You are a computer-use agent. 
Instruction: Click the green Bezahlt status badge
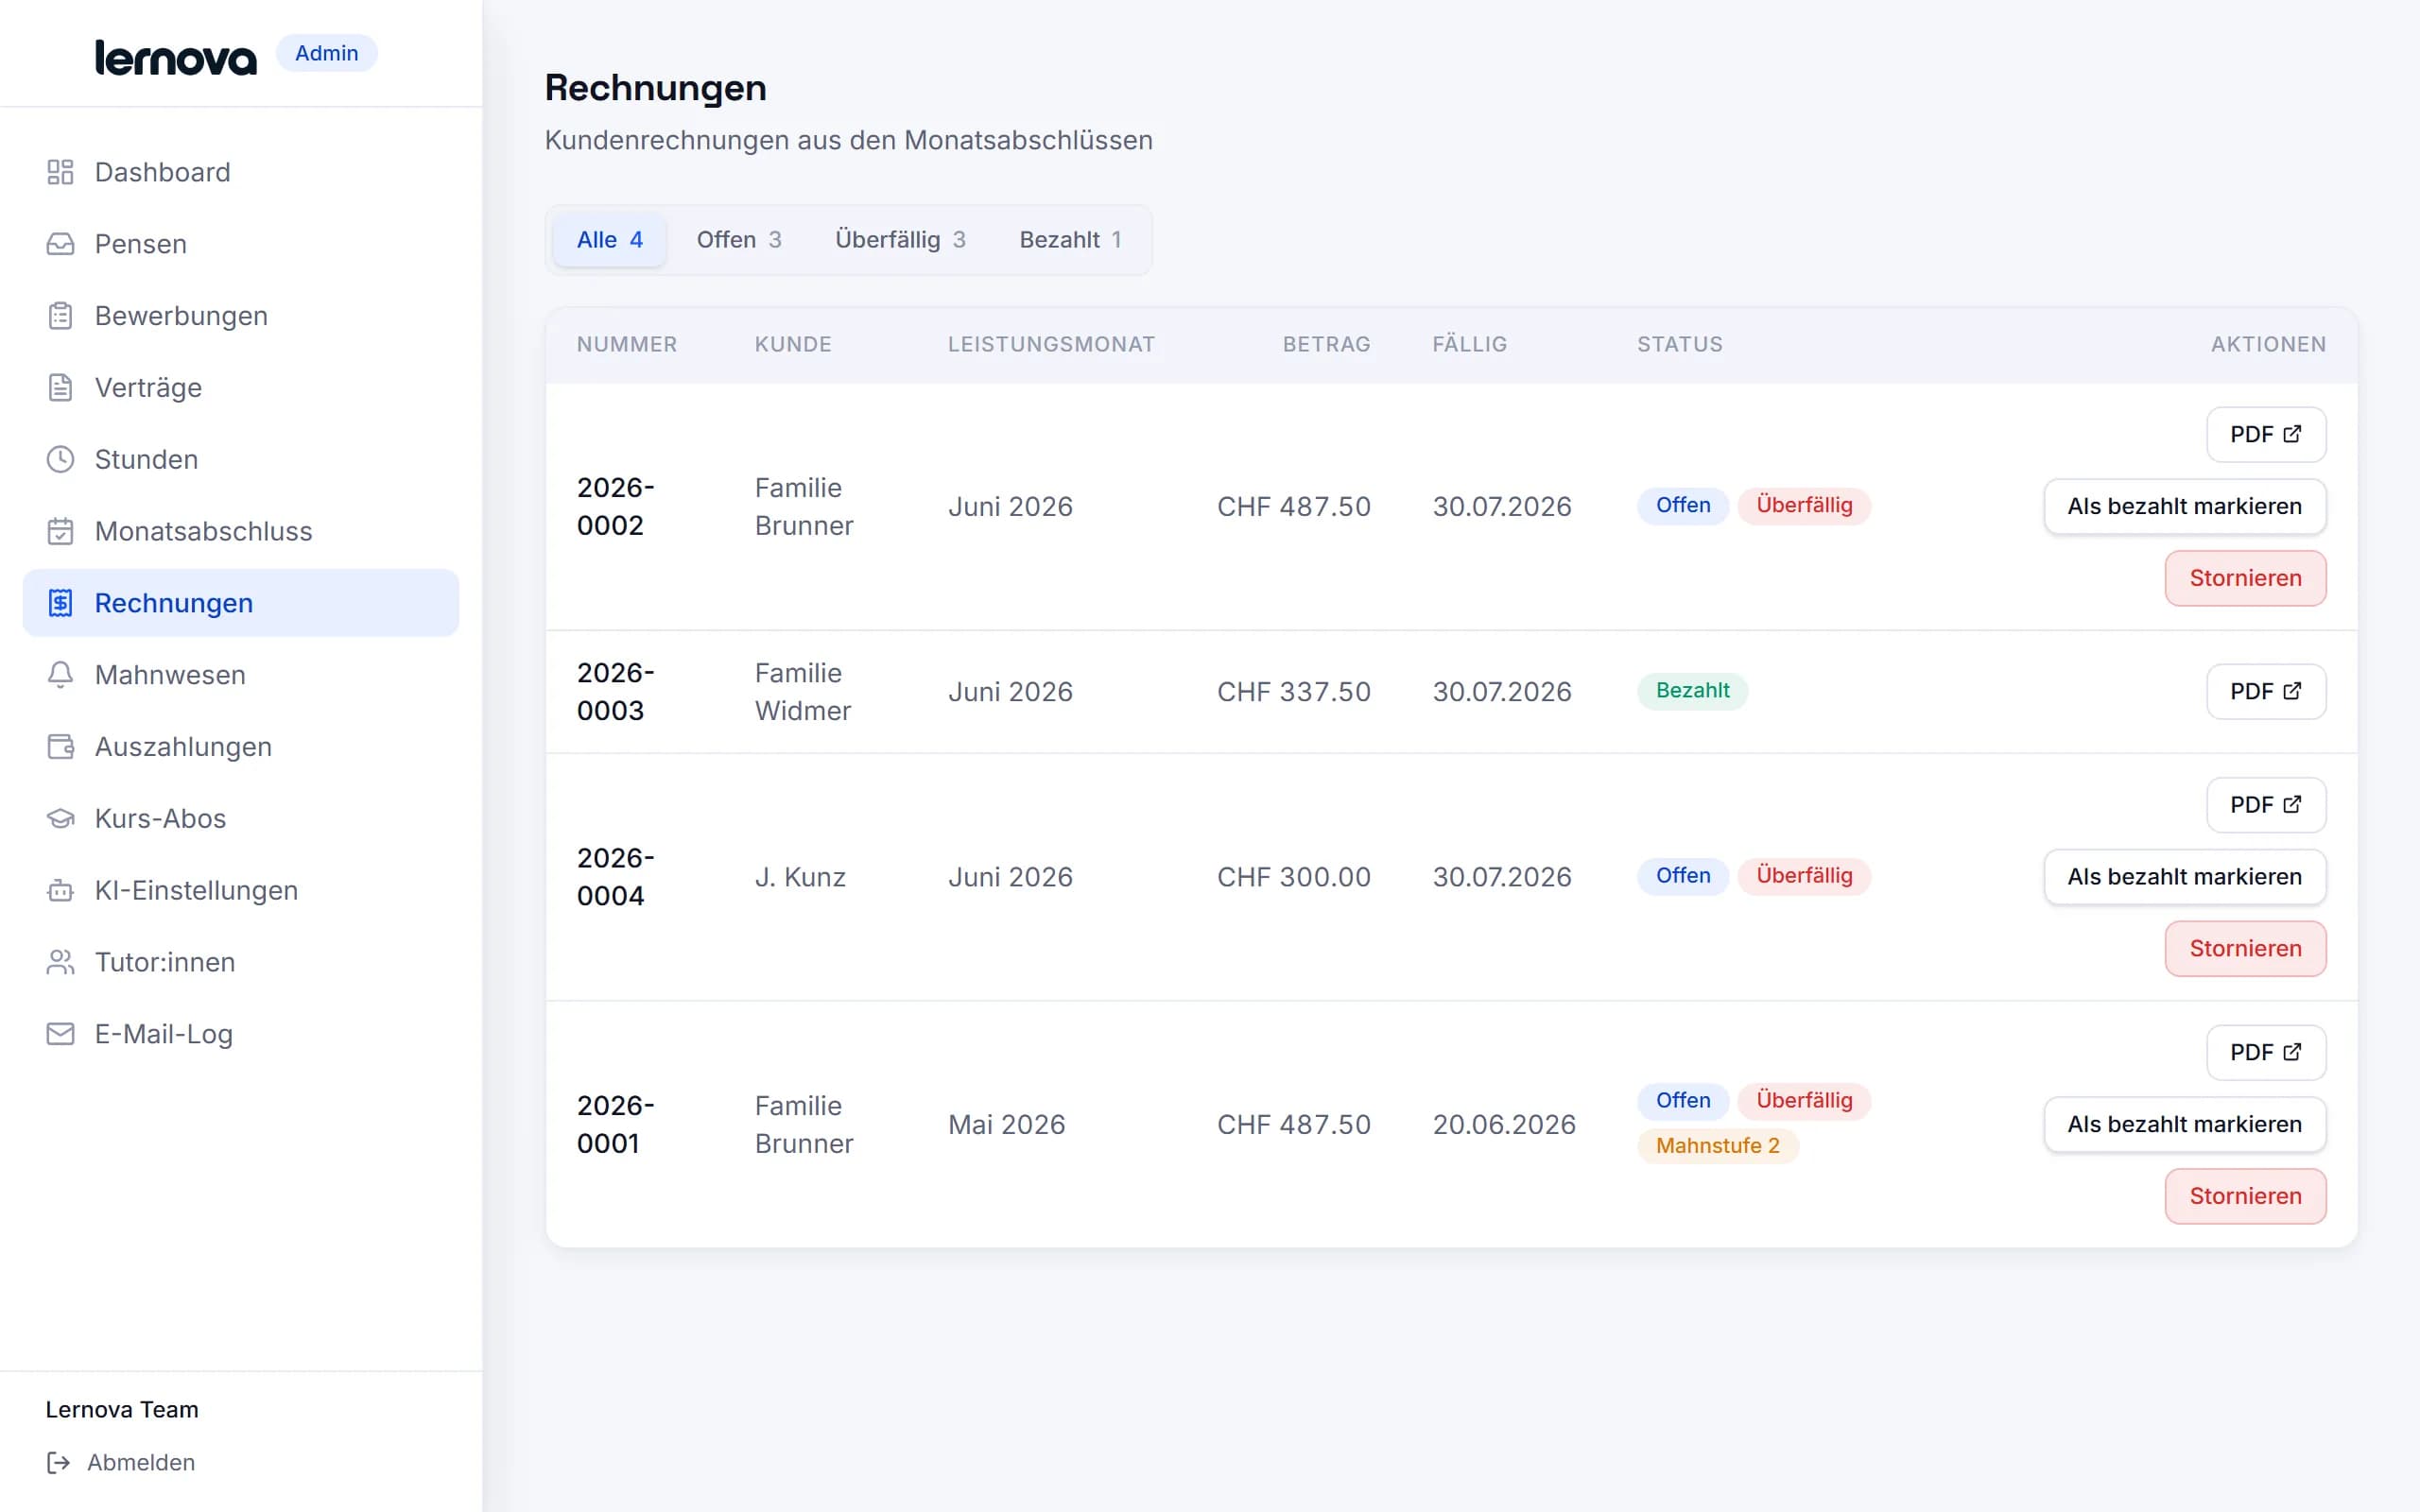click(1692, 691)
